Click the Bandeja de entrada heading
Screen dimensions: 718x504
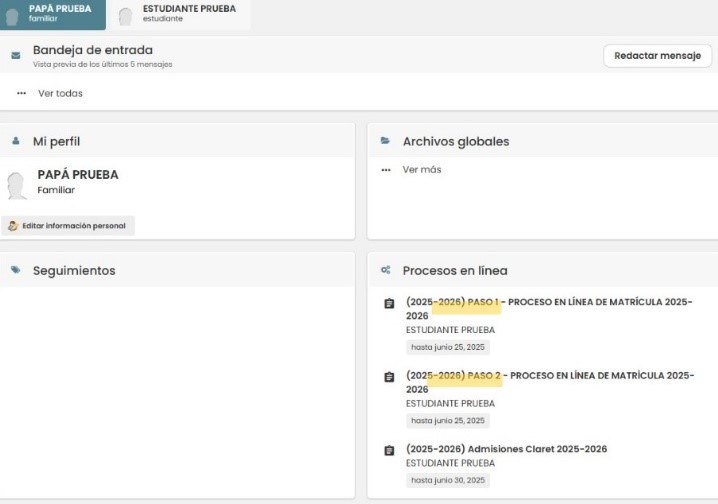click(x=92, y=50)
